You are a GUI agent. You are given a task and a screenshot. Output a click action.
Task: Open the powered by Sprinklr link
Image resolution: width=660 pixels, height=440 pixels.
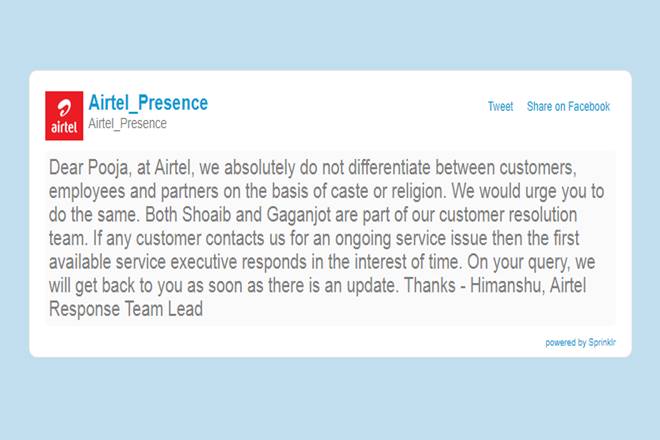pyautogui.click(x=577, y=342)
